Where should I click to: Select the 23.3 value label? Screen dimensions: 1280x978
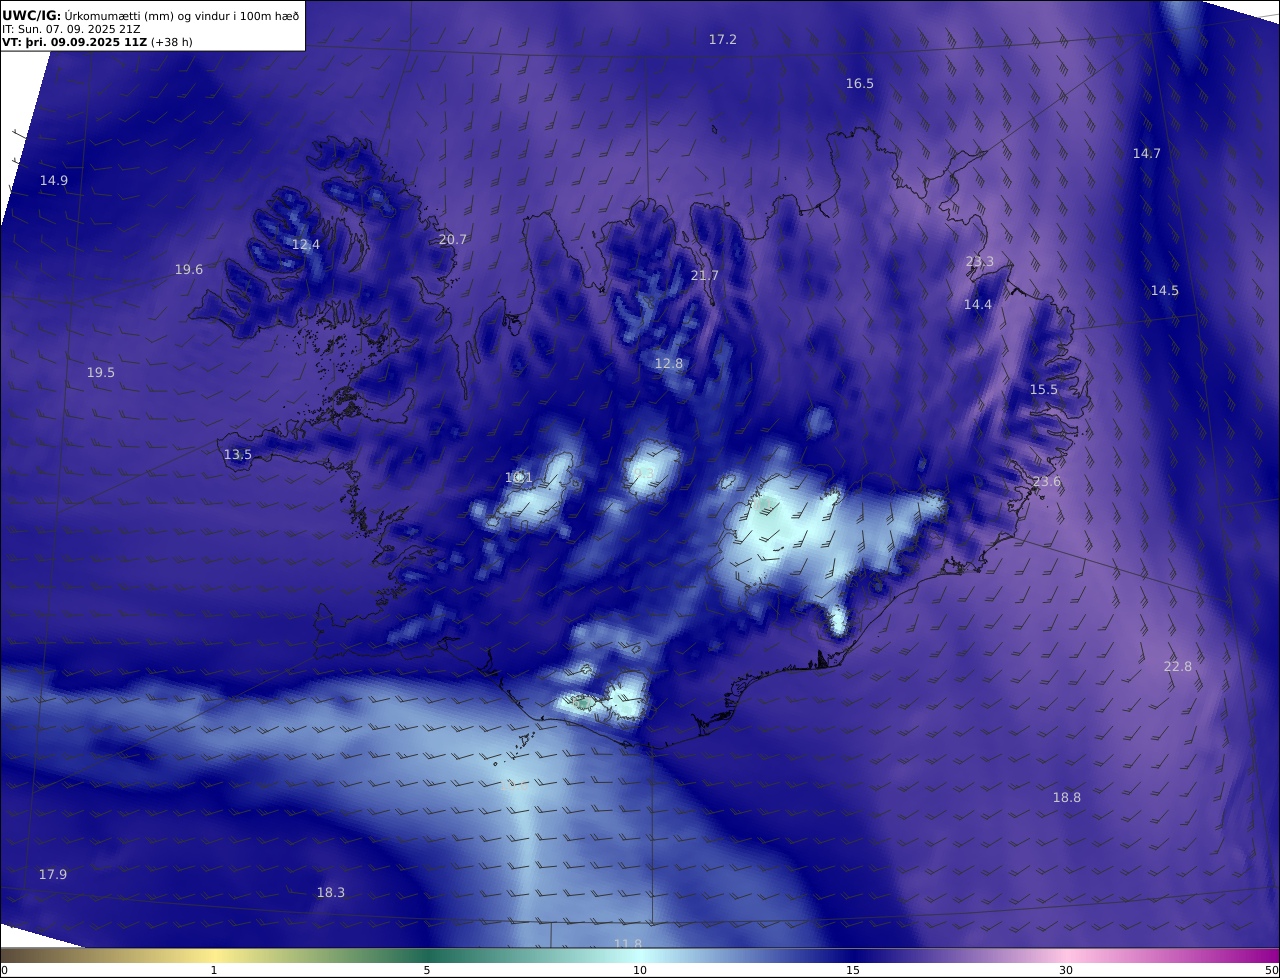(980, 261)
